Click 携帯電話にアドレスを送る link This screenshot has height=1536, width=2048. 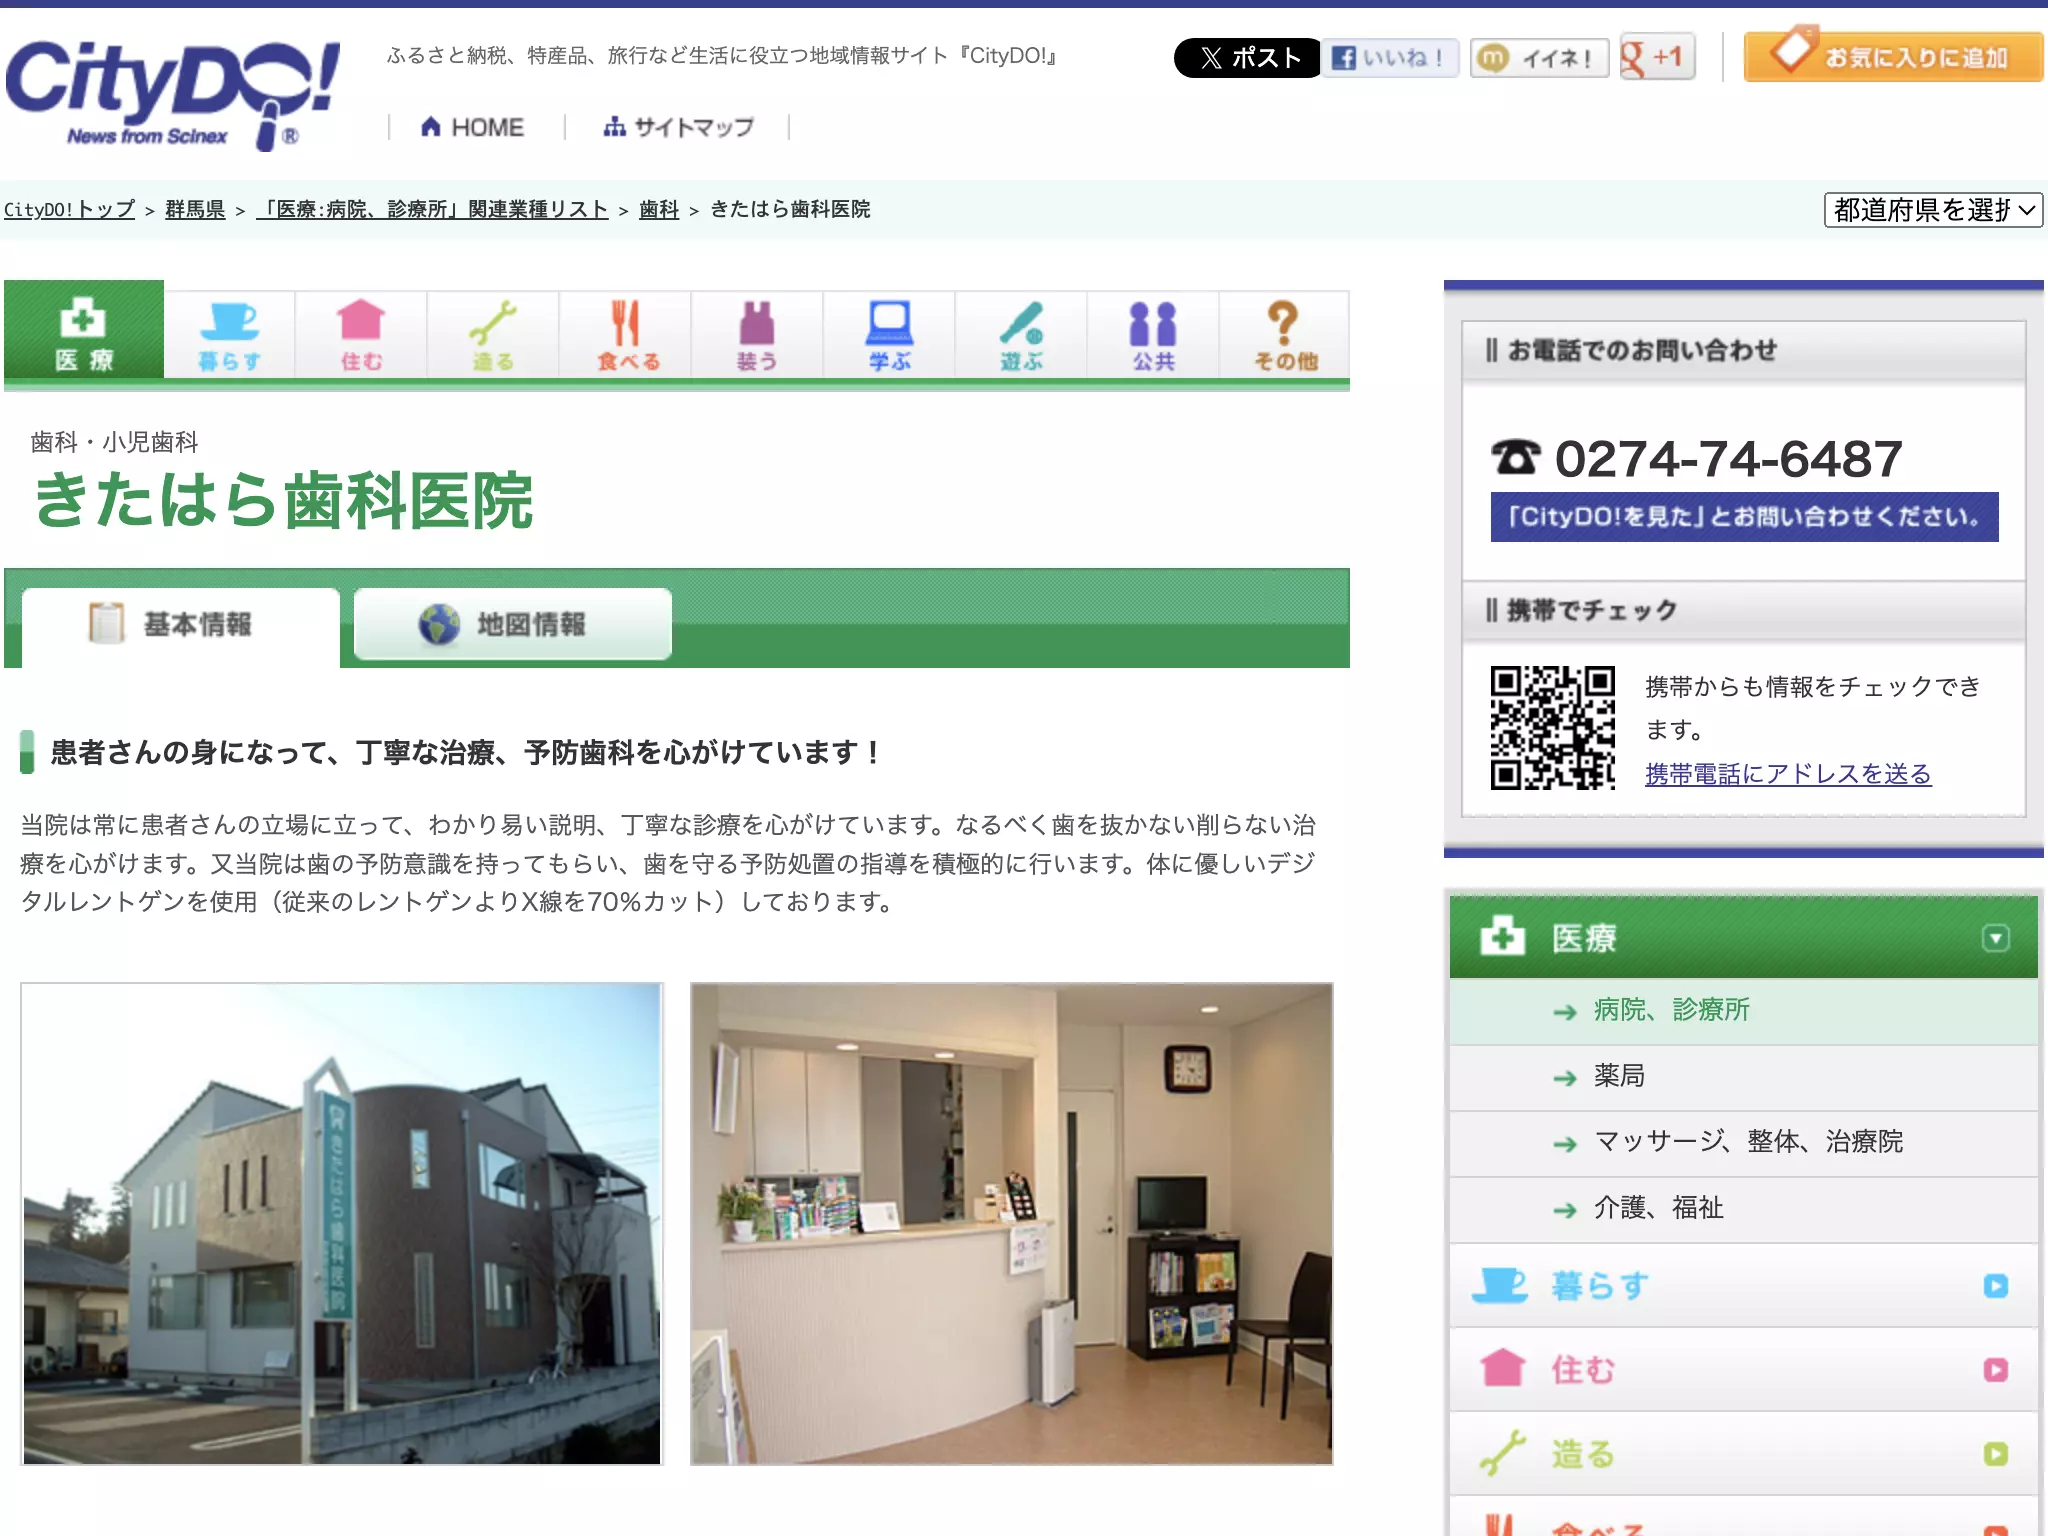(x=1788, y=773)
